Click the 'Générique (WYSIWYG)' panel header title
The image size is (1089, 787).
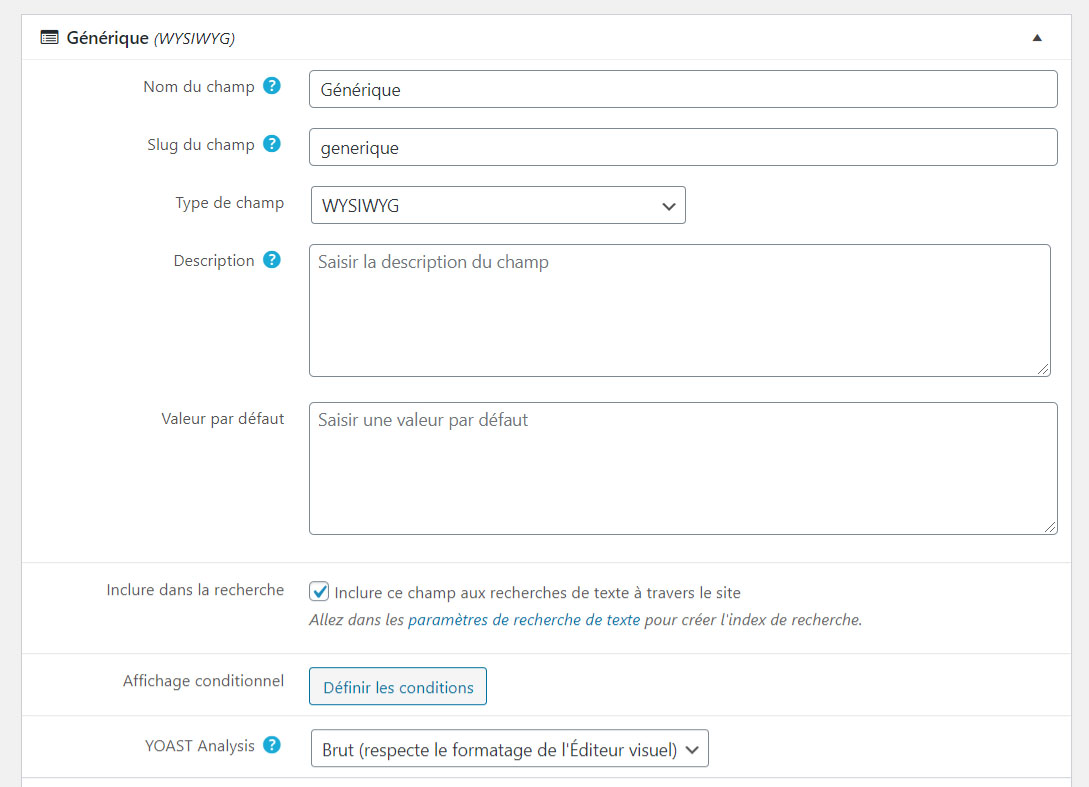coord(150,38)
